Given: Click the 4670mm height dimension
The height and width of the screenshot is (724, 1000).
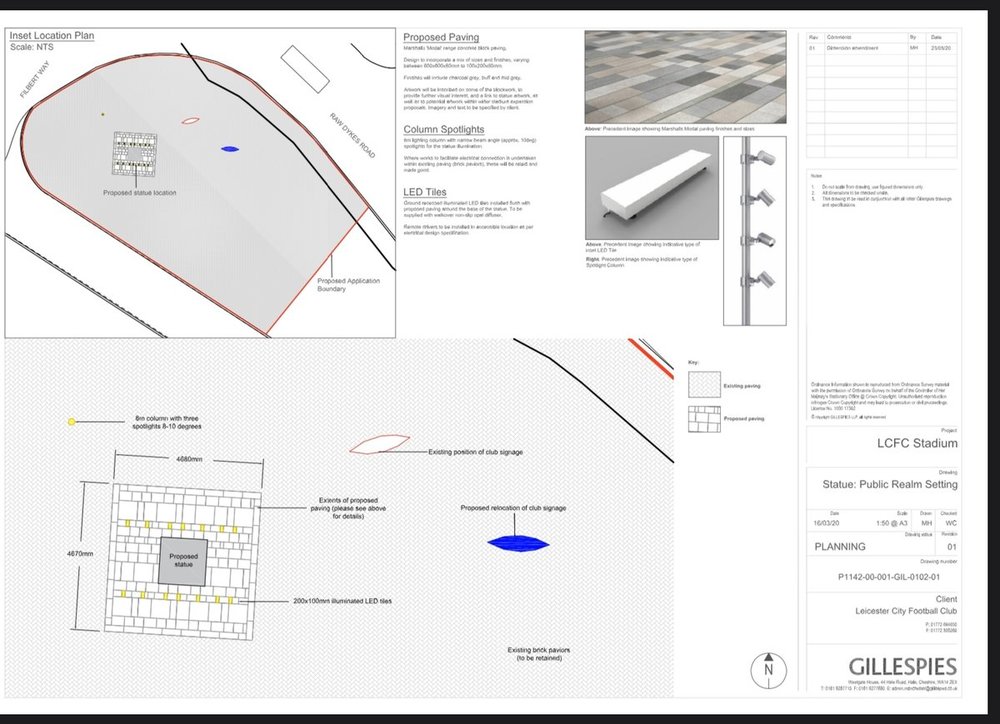Looking at the screenshot, I should [x=80, y=554].
